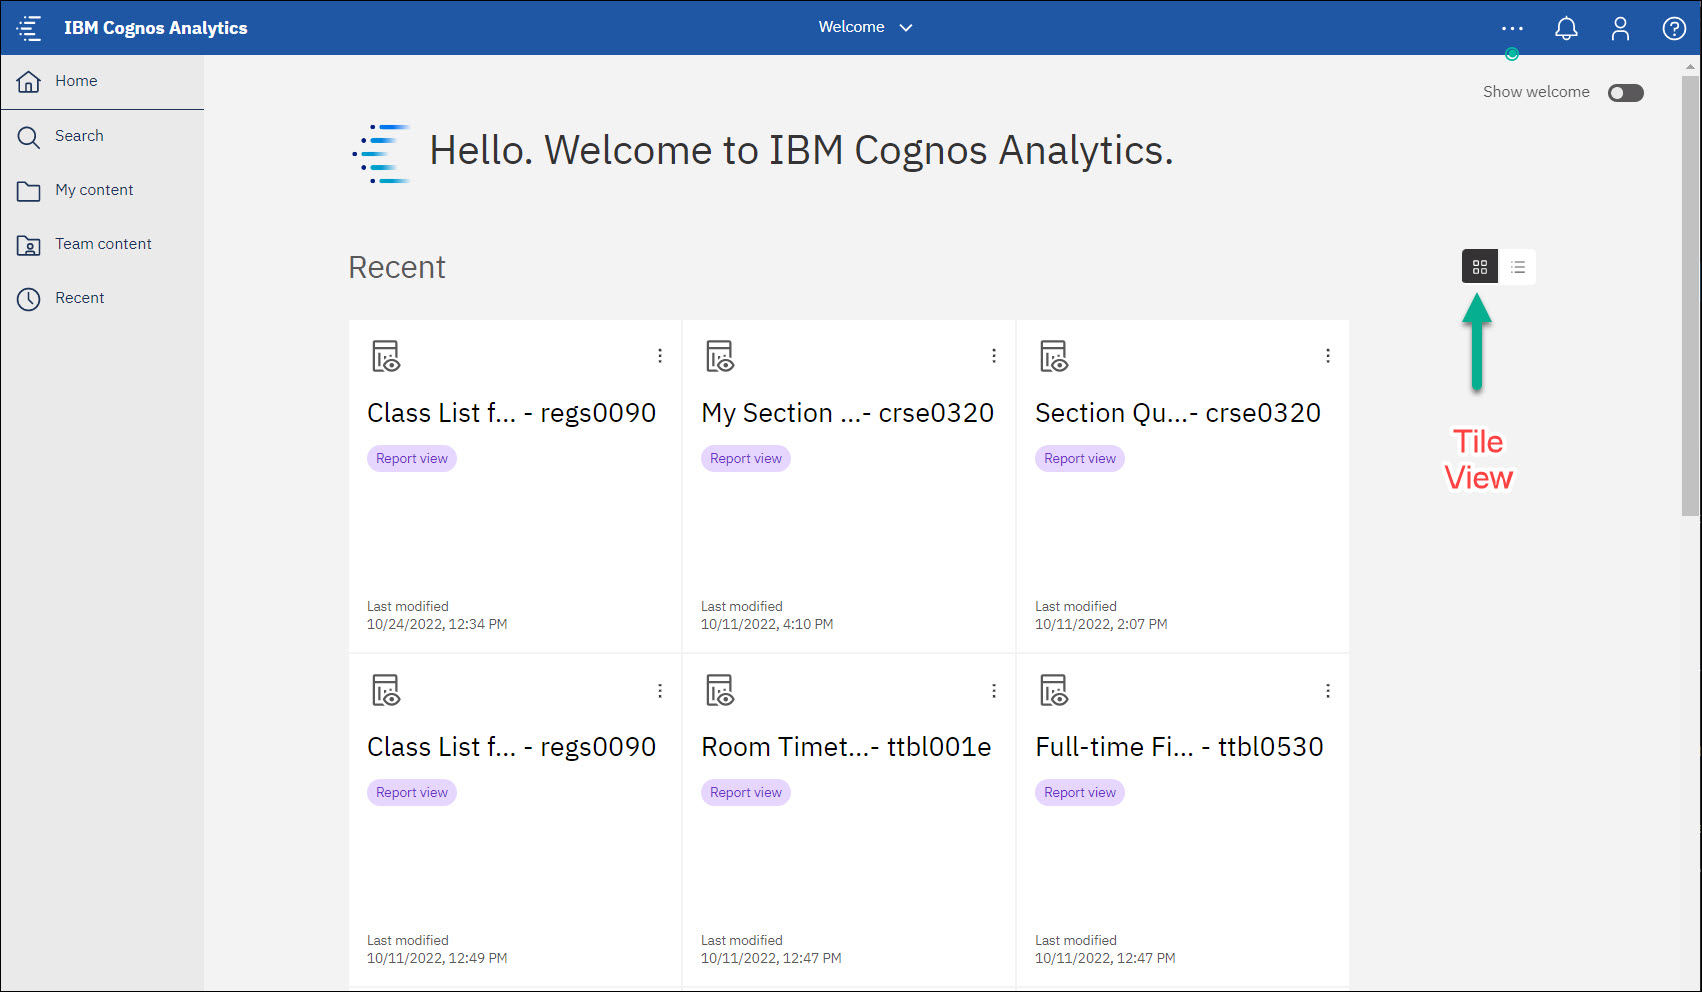The height and width of the screenshot is (992, 1702).
Task: Open the more options ellipsis in header
Action: coord(1512,28)
